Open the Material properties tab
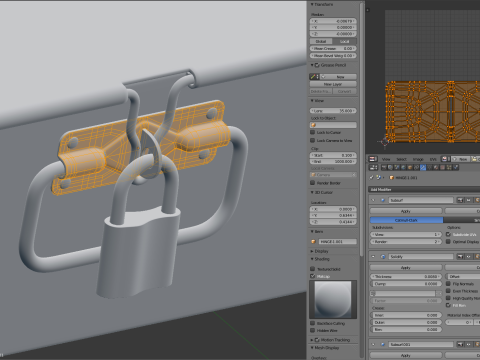Screen dimensions: 480x360 tap(436, 167)
